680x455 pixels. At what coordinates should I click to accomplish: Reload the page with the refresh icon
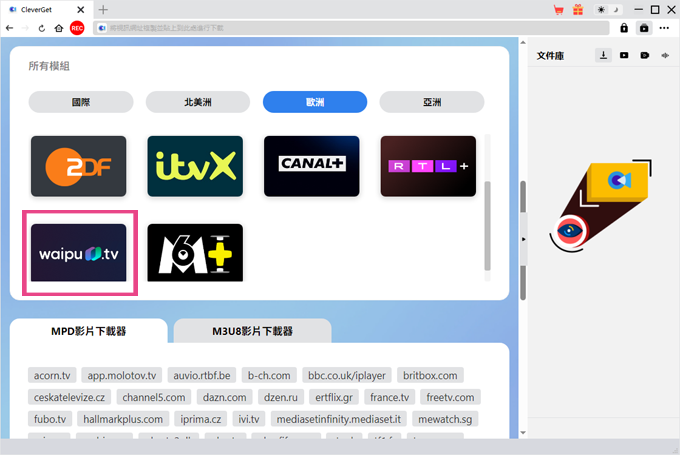[42, 28]
